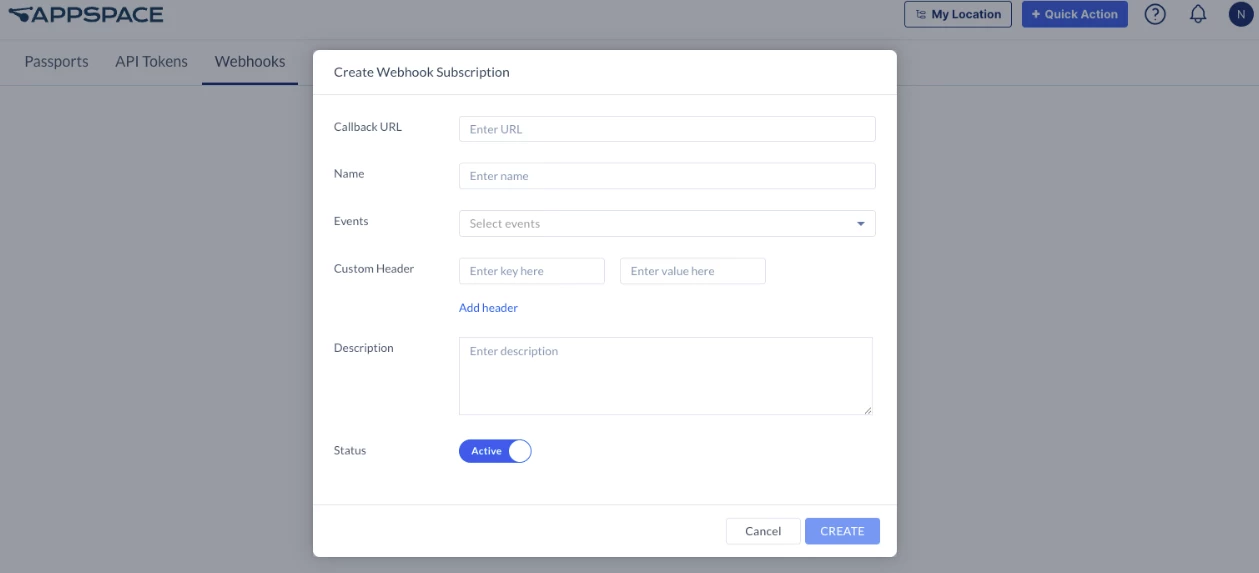Open the help question mark icon
This screenshot has width=1259, height=573.
[1155, 14]
